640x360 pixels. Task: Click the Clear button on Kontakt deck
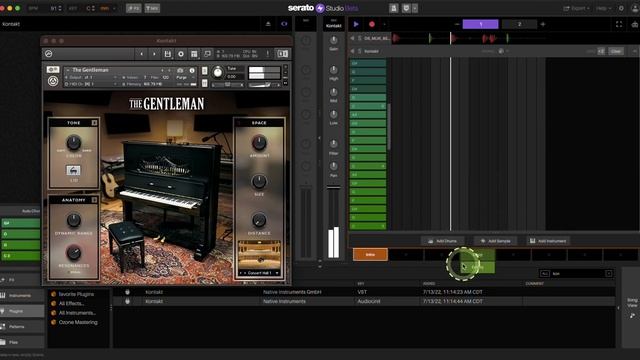pos(616,51)
